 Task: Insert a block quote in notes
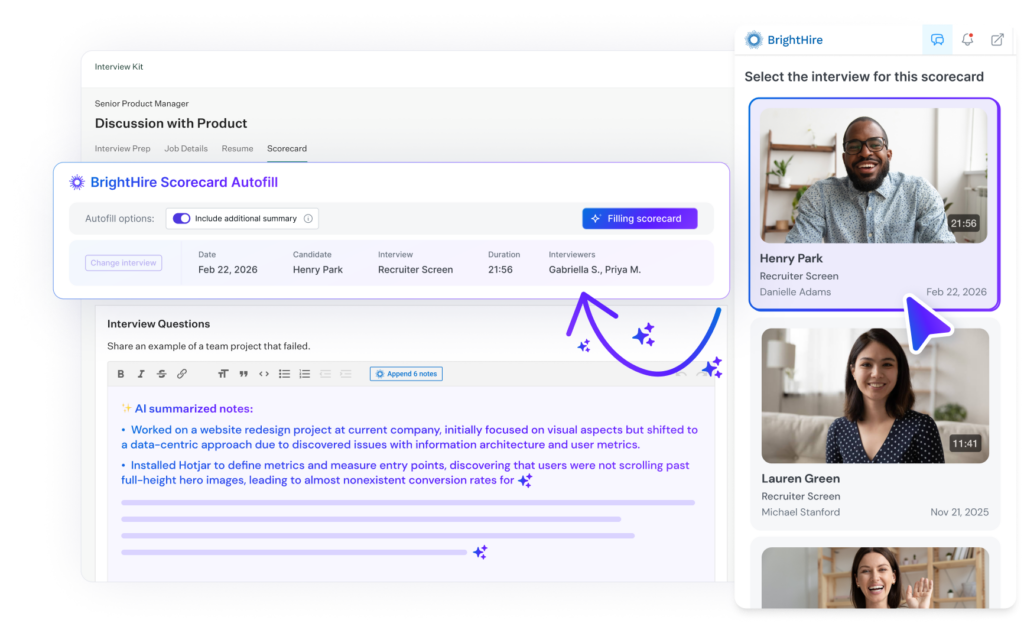click(244, 374)
